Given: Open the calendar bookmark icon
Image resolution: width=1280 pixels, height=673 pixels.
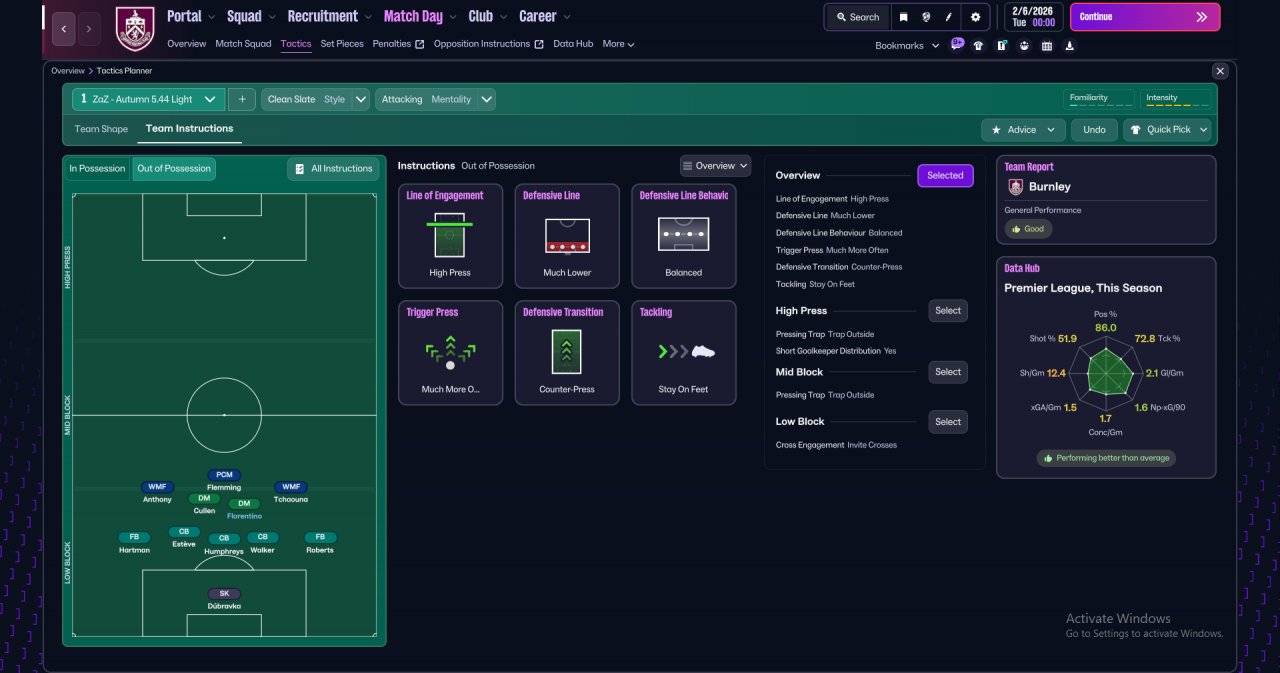Looking at the screenshot, I should tap(1047, 45).
